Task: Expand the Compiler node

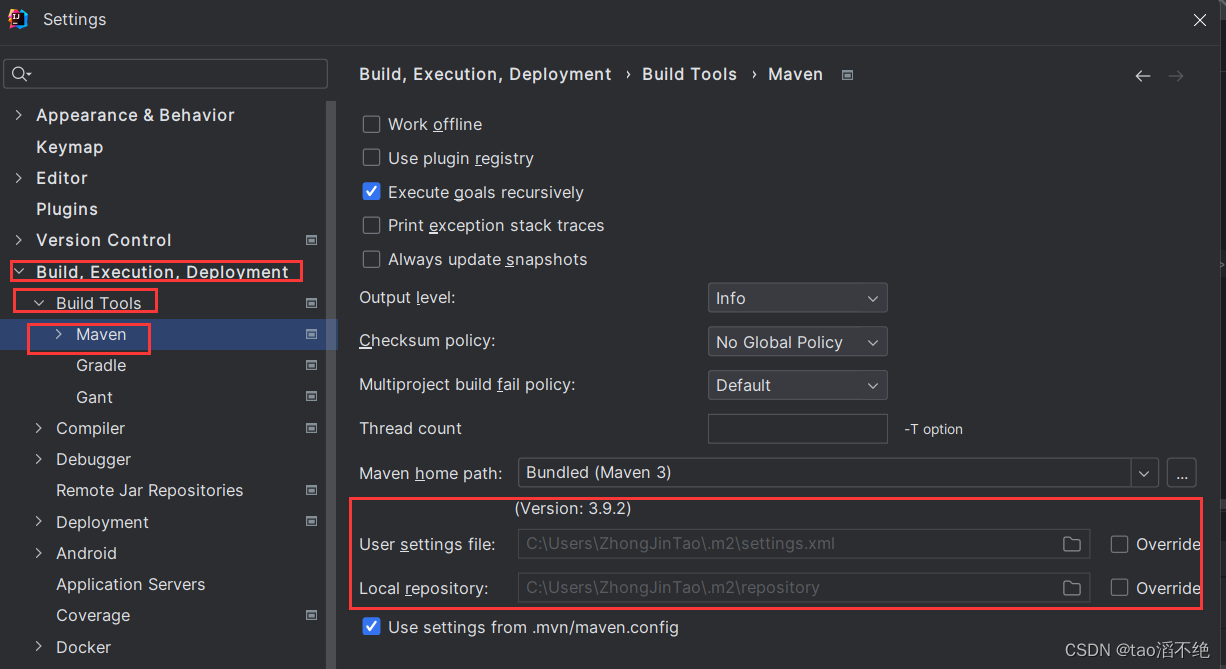Action: pyautogui.click(x=39, y=428)
